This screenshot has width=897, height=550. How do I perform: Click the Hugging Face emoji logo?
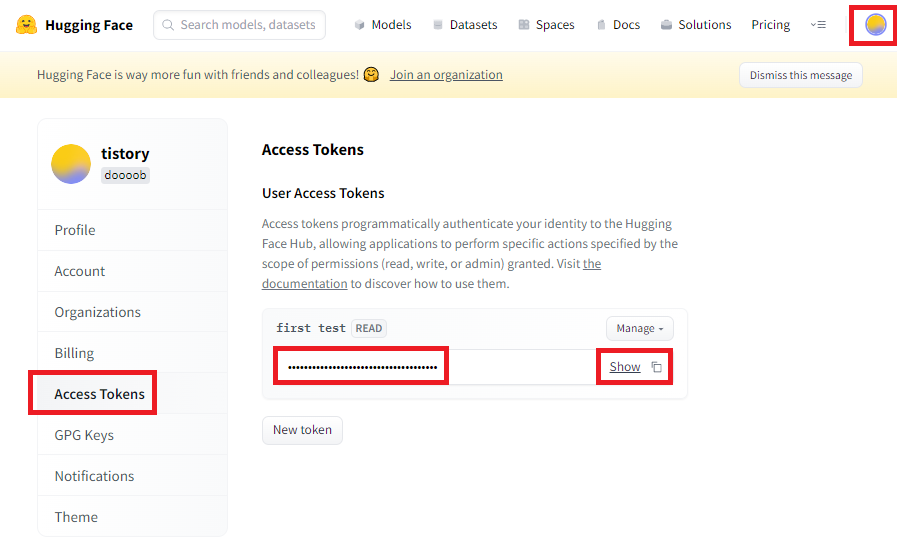coord(26,25)
